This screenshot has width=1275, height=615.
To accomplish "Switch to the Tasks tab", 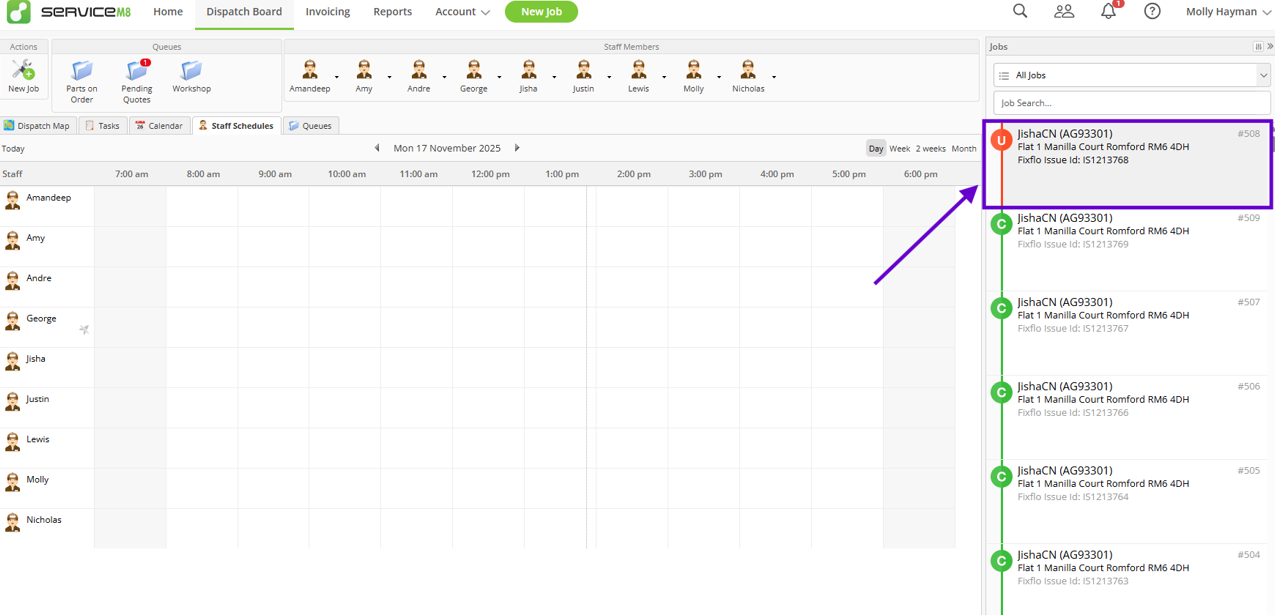I will point(103,125).
